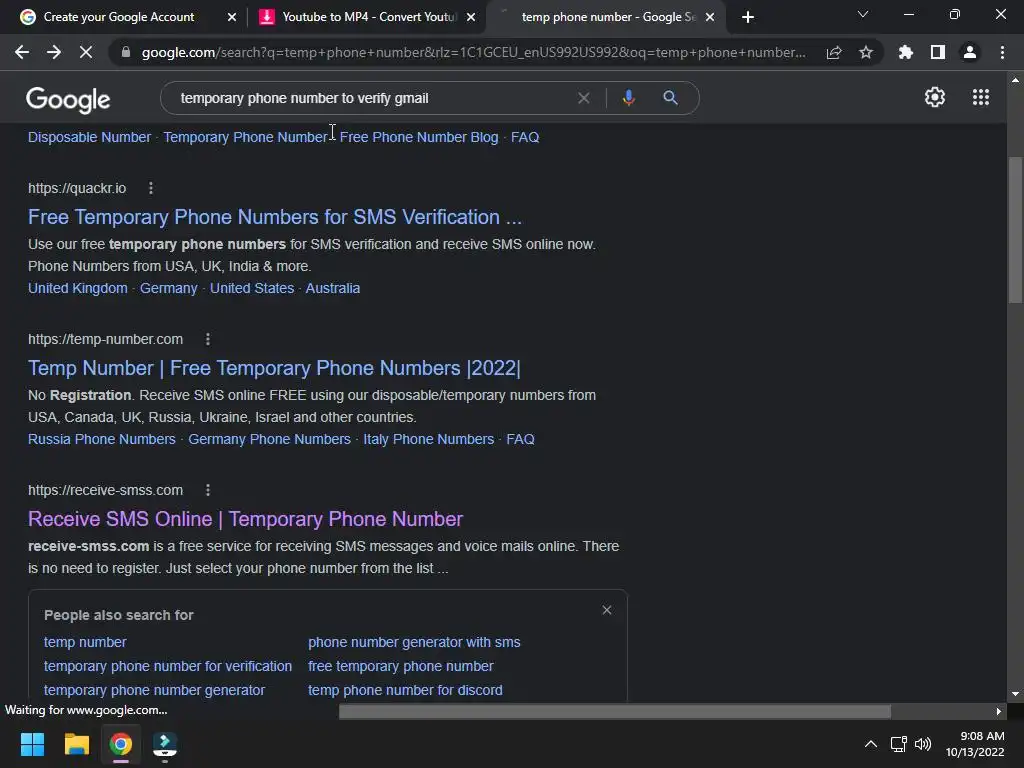Click the horizontal scrollbar thumb
Screen dimensions: 1024x768
[x=615, y=711]
